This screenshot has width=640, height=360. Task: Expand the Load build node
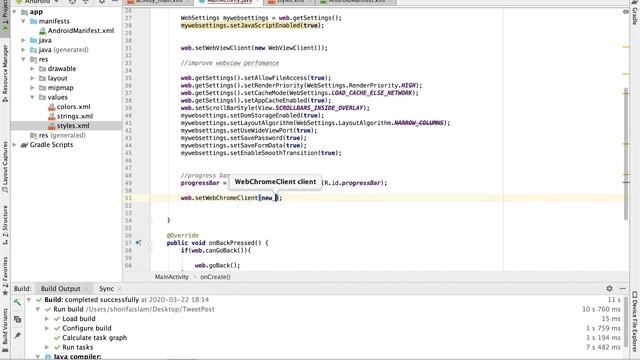pyautogui.click(x=47, y=319)
